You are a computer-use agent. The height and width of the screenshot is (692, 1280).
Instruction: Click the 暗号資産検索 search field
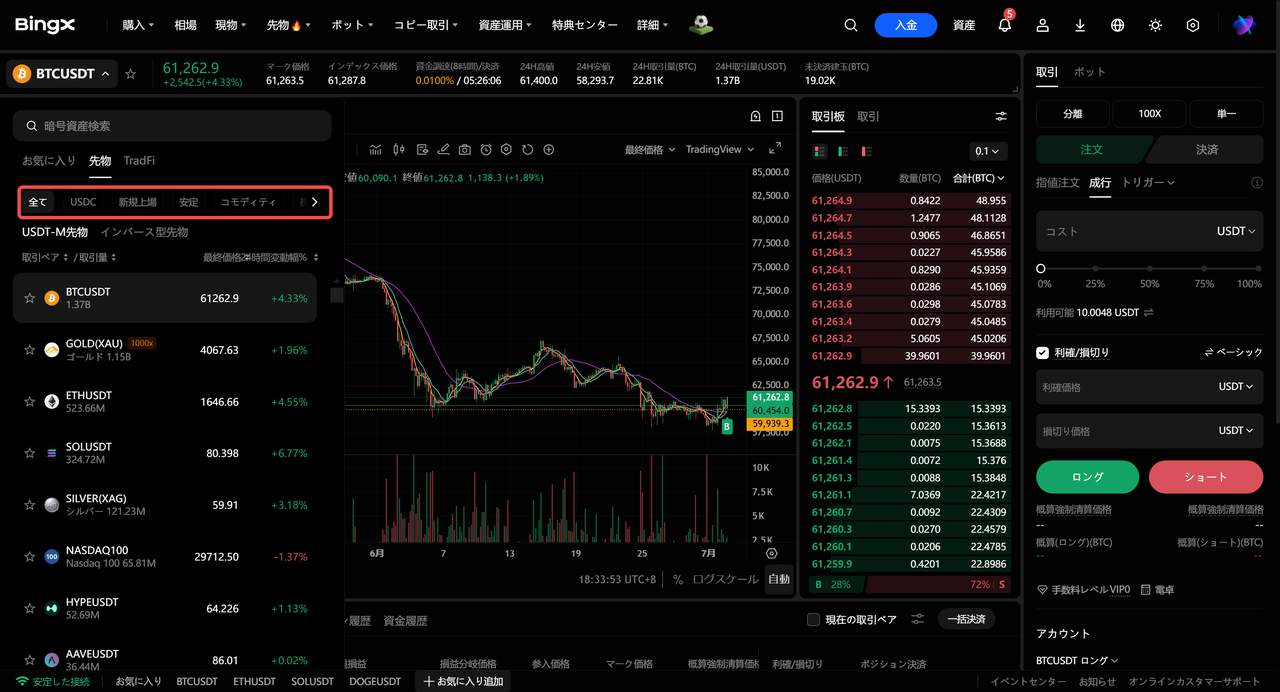coord(172,126)
